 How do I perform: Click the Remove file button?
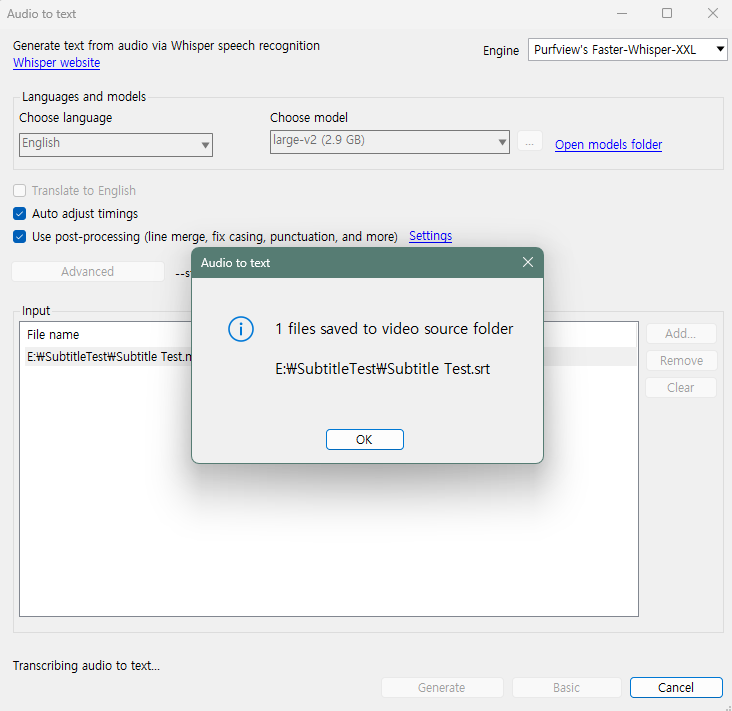pos(680,361)
